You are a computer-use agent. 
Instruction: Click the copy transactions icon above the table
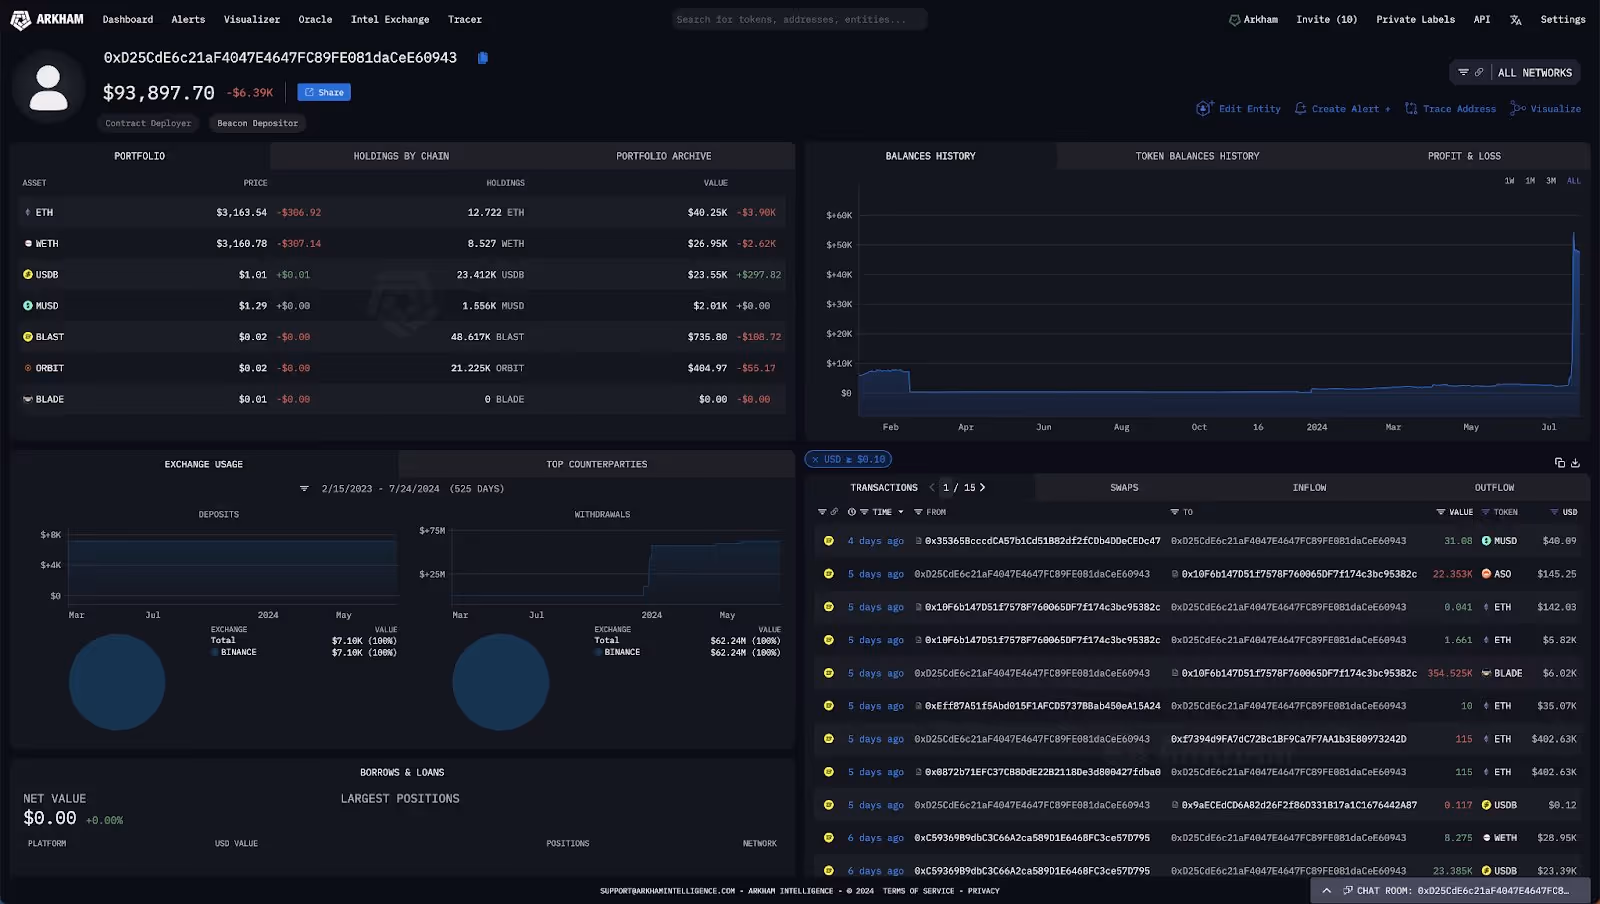[1559, 462]
